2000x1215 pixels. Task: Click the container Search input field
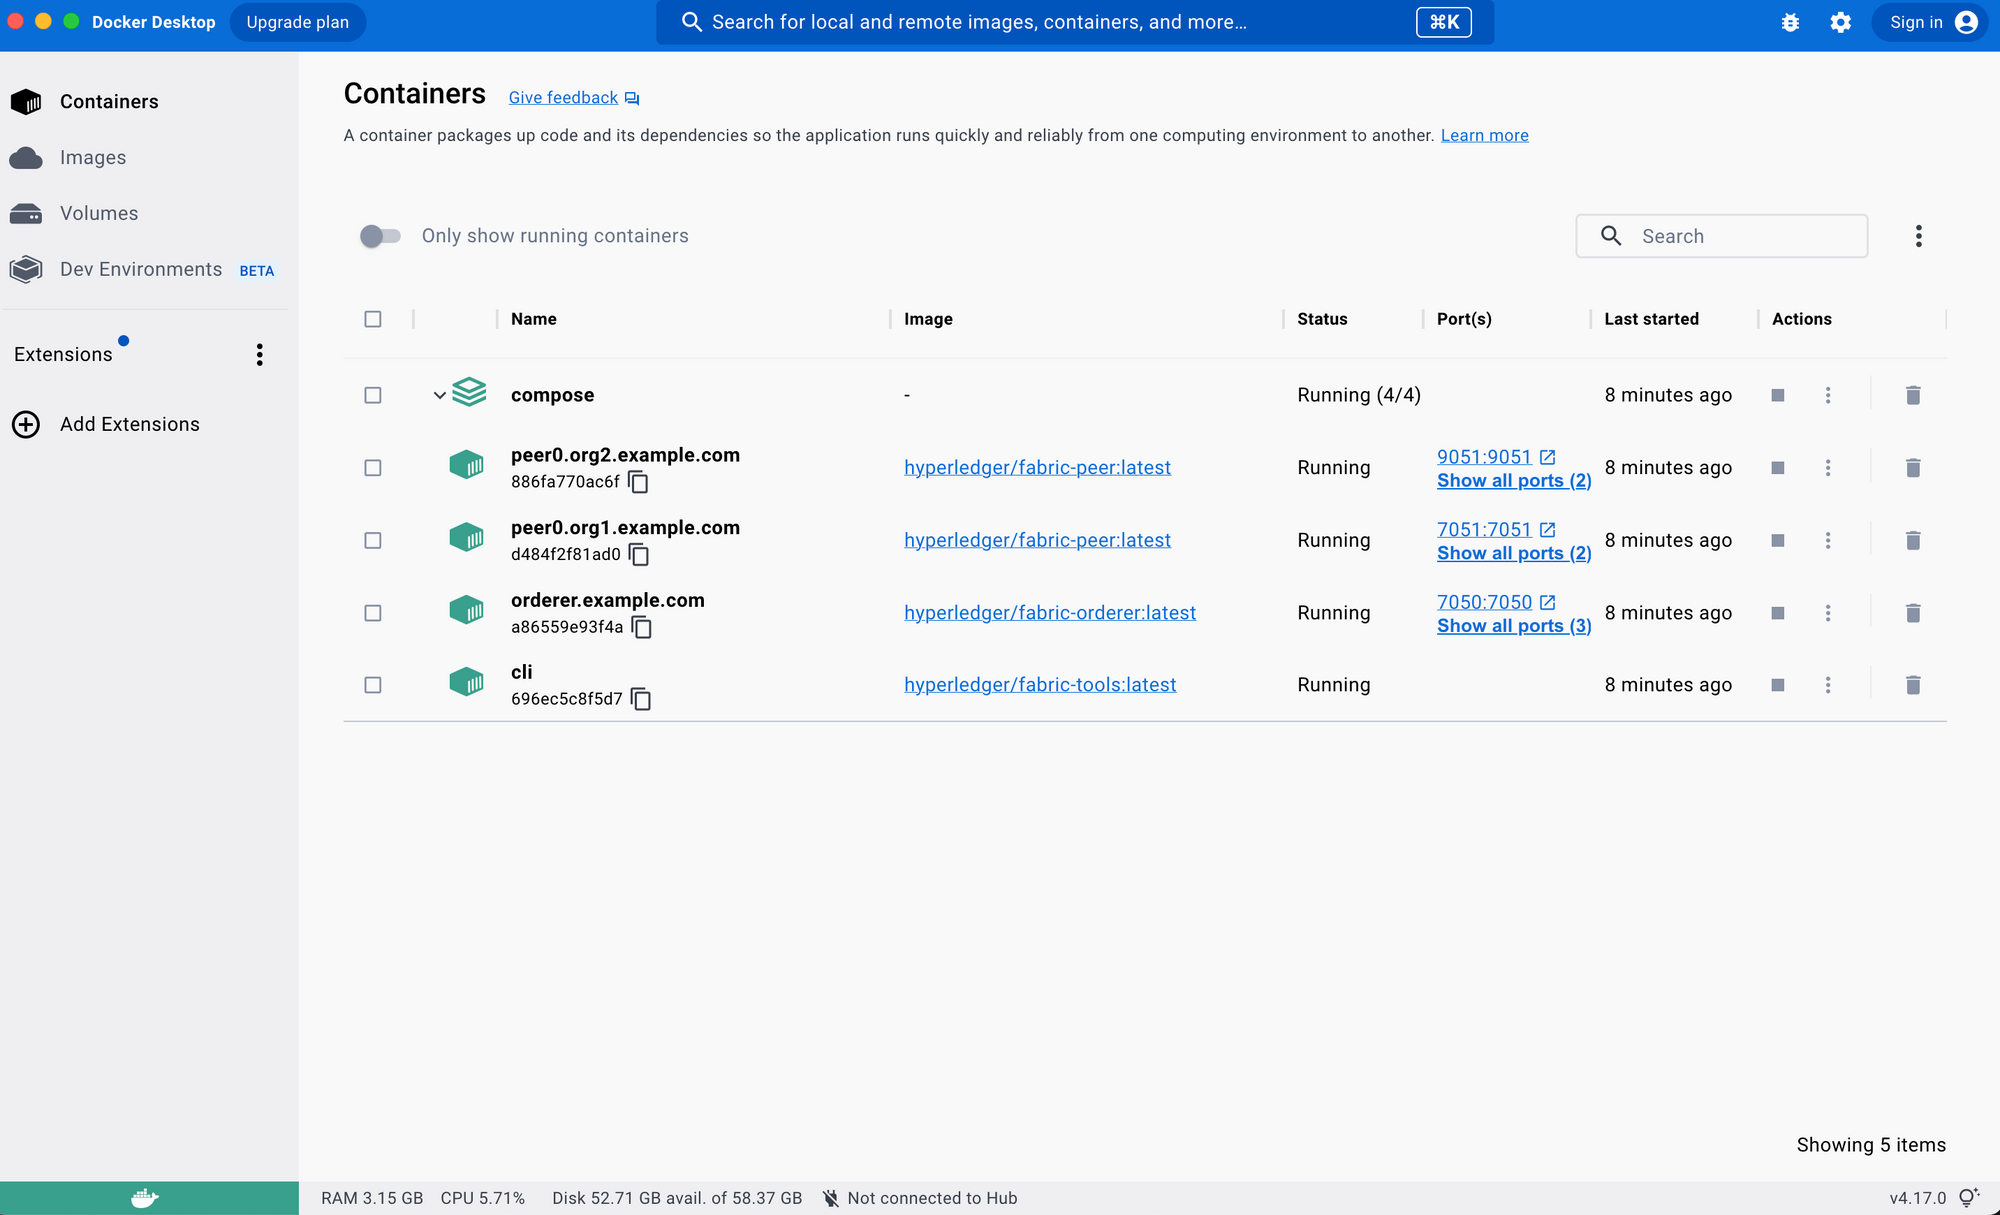point(1722,236)
